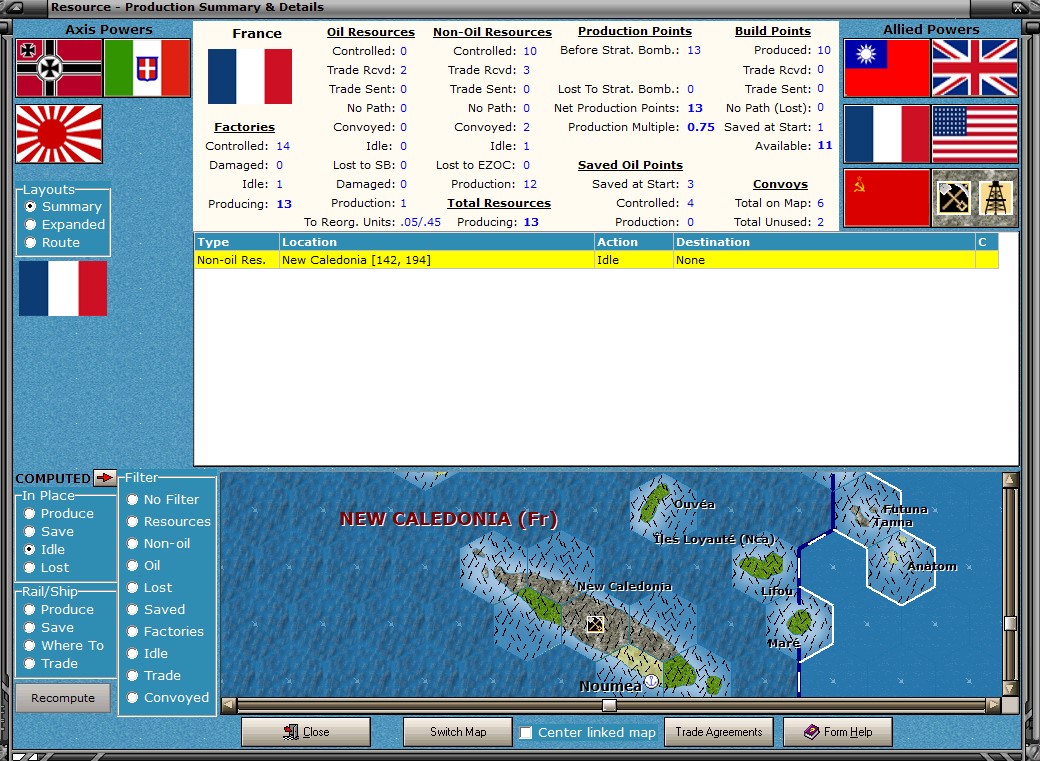Choose the Summary layout option
This screenshot has height=761, width=1040.
click(31, 206)
